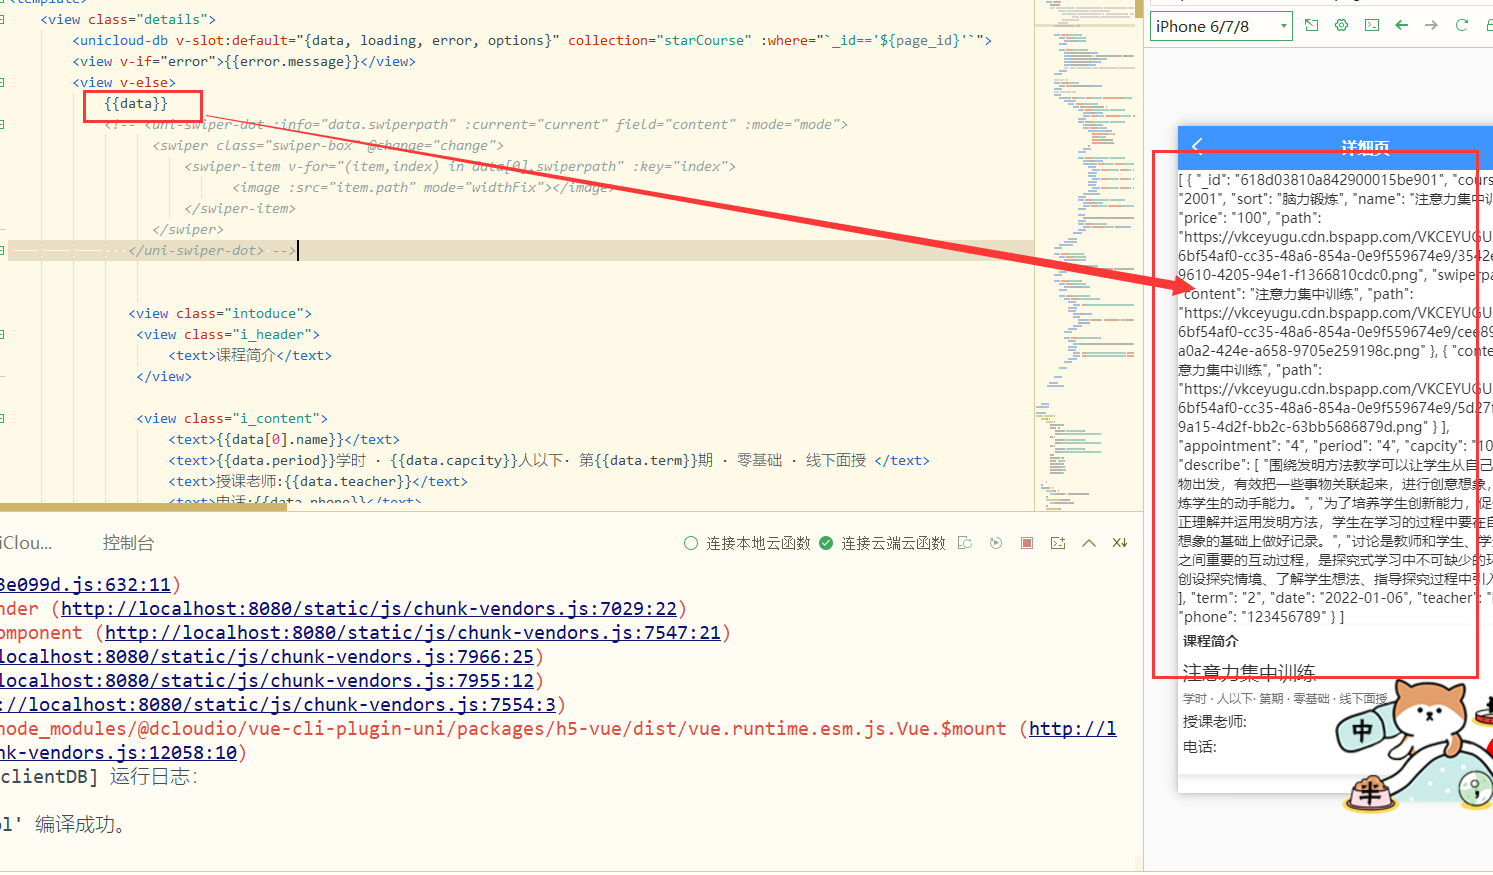Go back with the preview's green arrow
Image resolution: width=1493 pixels, height=875 pixels.
1401,25
